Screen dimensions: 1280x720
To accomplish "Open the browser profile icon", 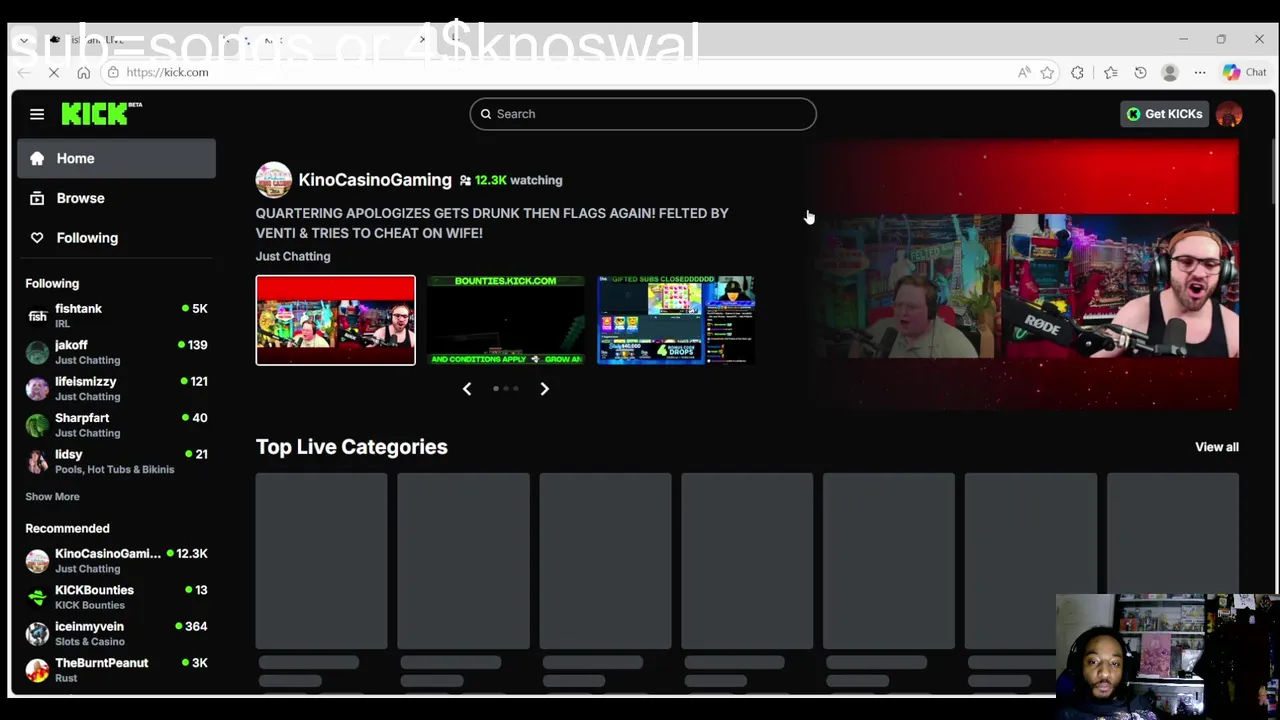I will click(x=1170, y=72).
